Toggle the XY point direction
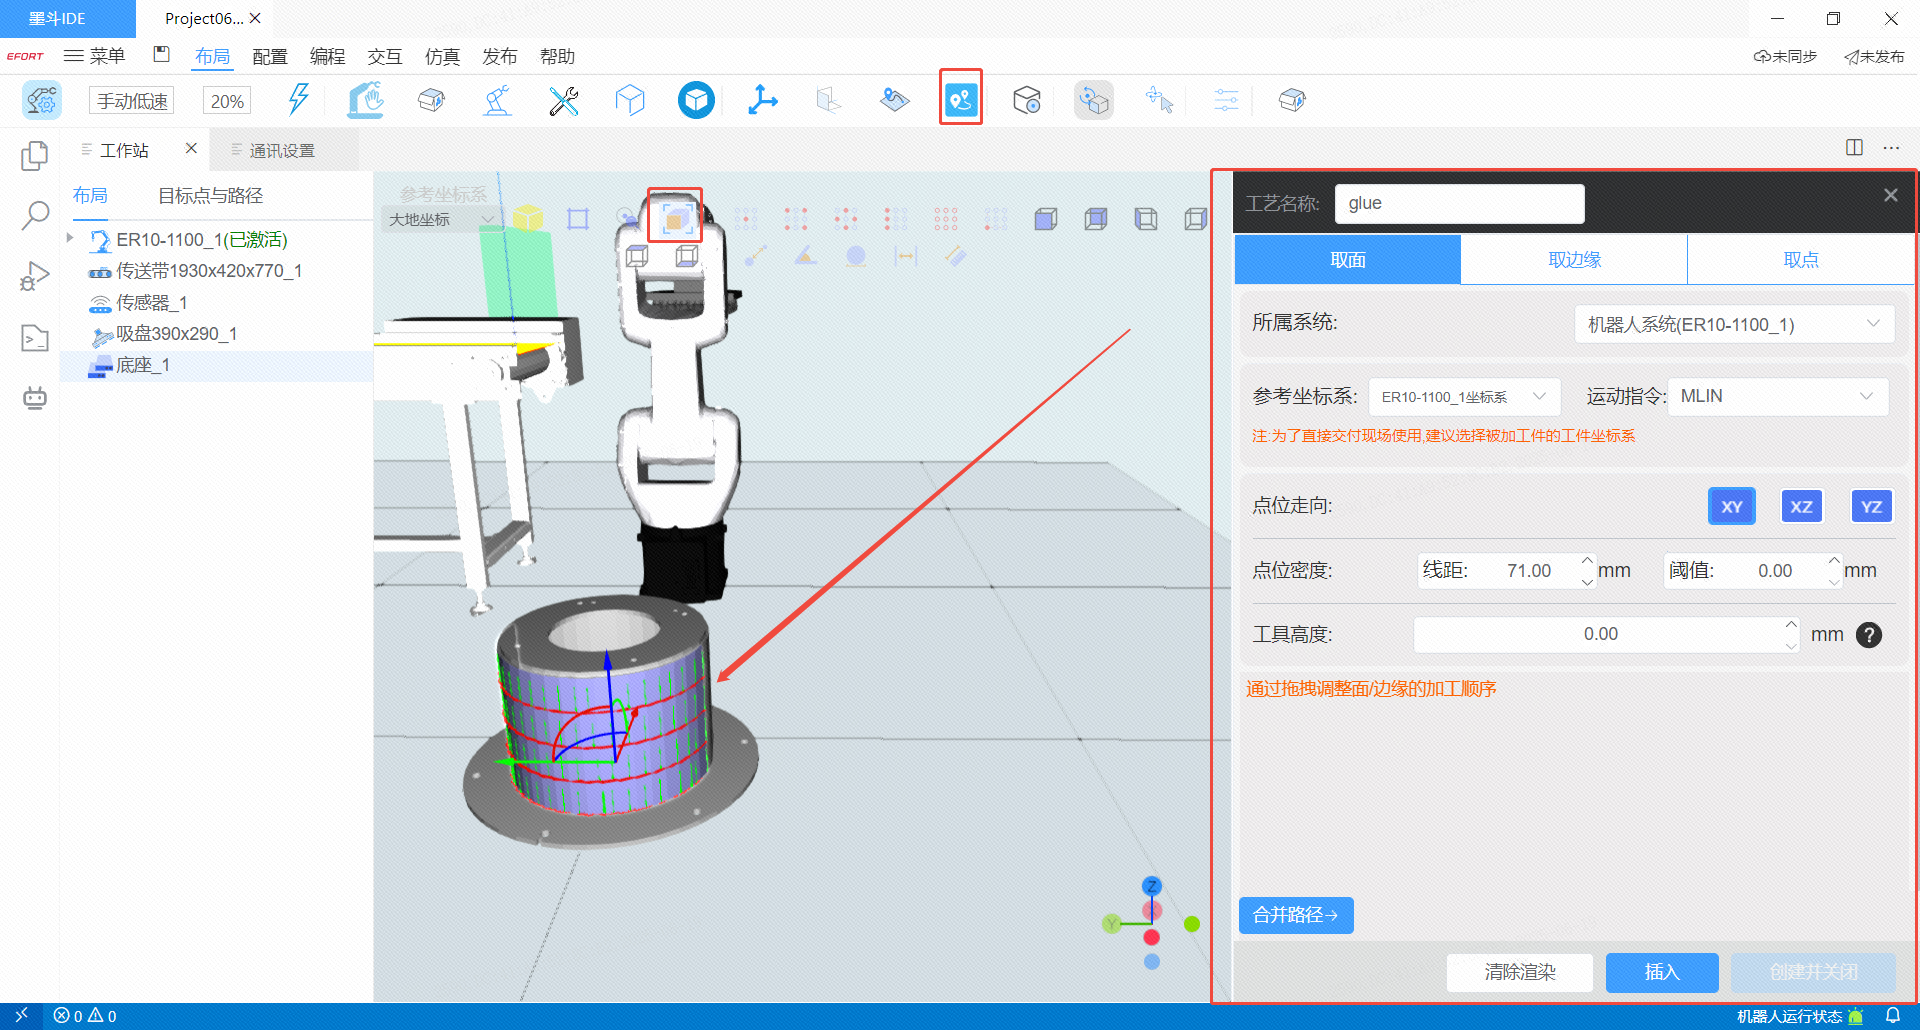This screenshot has width=1920, height=1030. (1732, 507)
